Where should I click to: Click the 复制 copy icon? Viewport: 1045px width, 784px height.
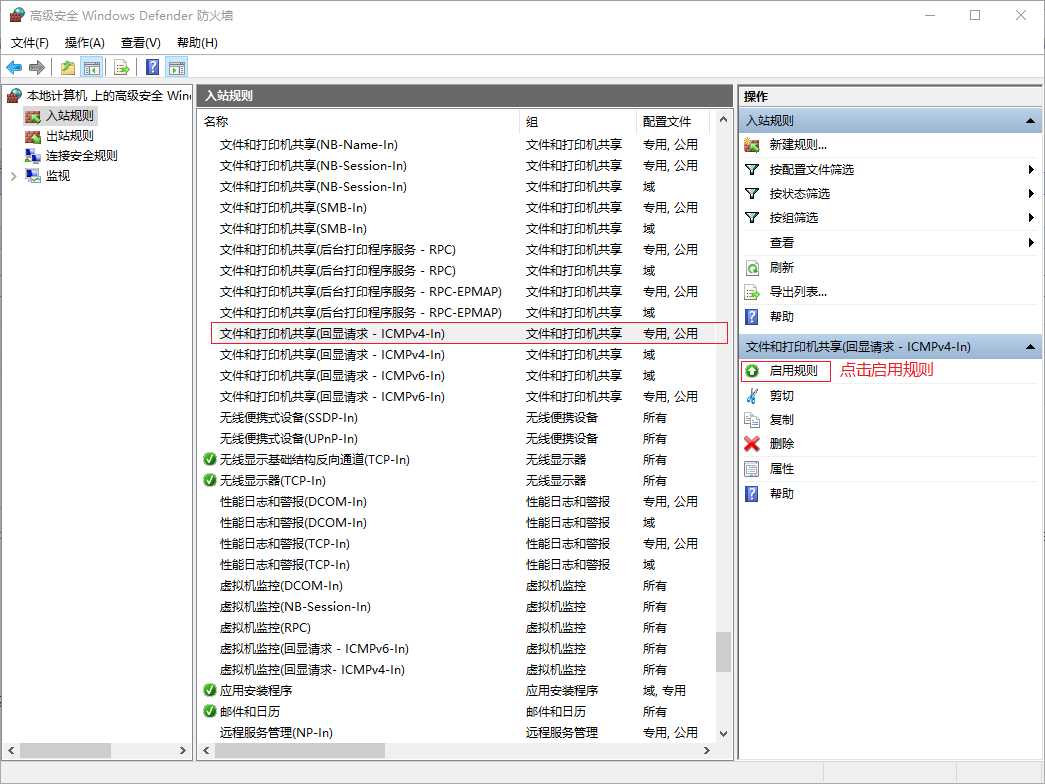click(x=752, y=419)
